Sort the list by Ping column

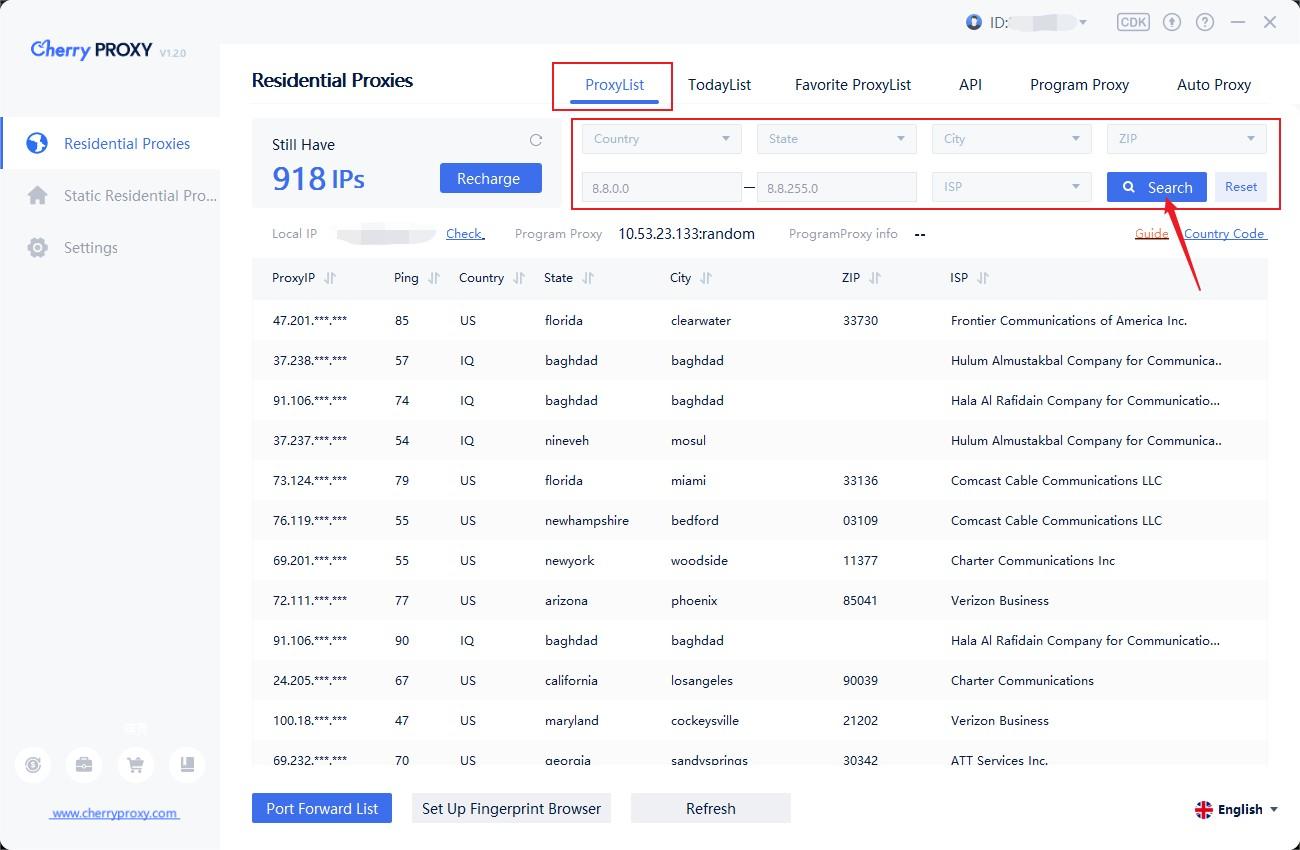(433, 278)
